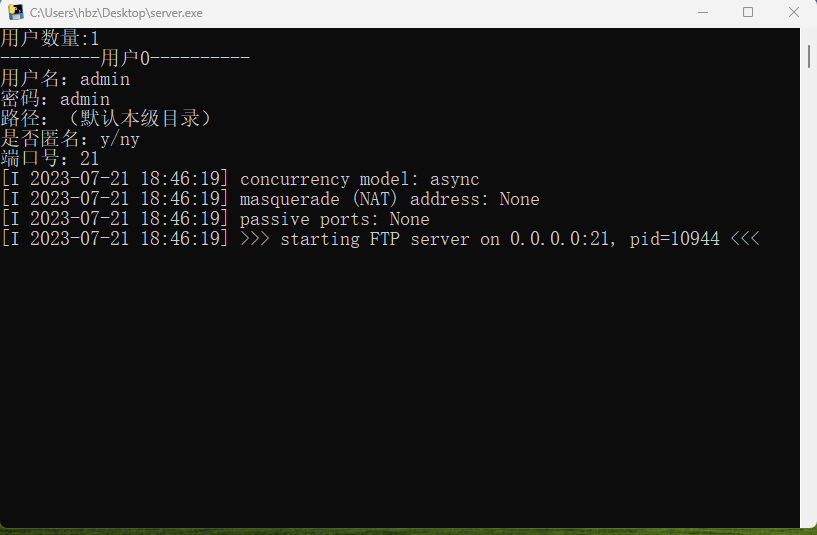Screen dimensions: 817x535
Task: Click the empty scrollbar track below the thumb
Action: pos(808,300)
